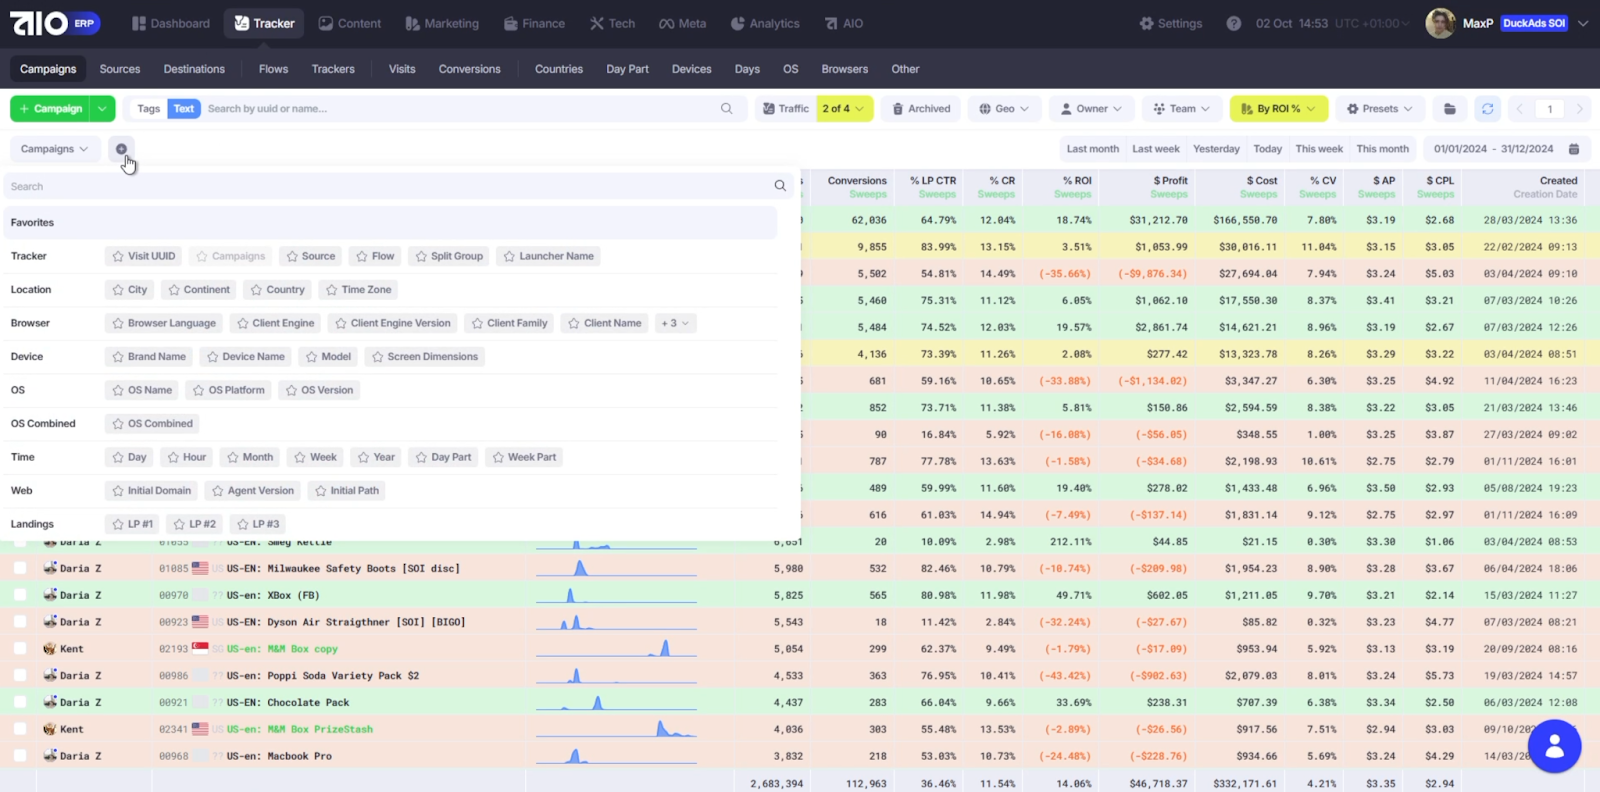Open the Analytics menu in top navigation
This screenshot has height=792, width=1600.
click(x=765, y=23)
